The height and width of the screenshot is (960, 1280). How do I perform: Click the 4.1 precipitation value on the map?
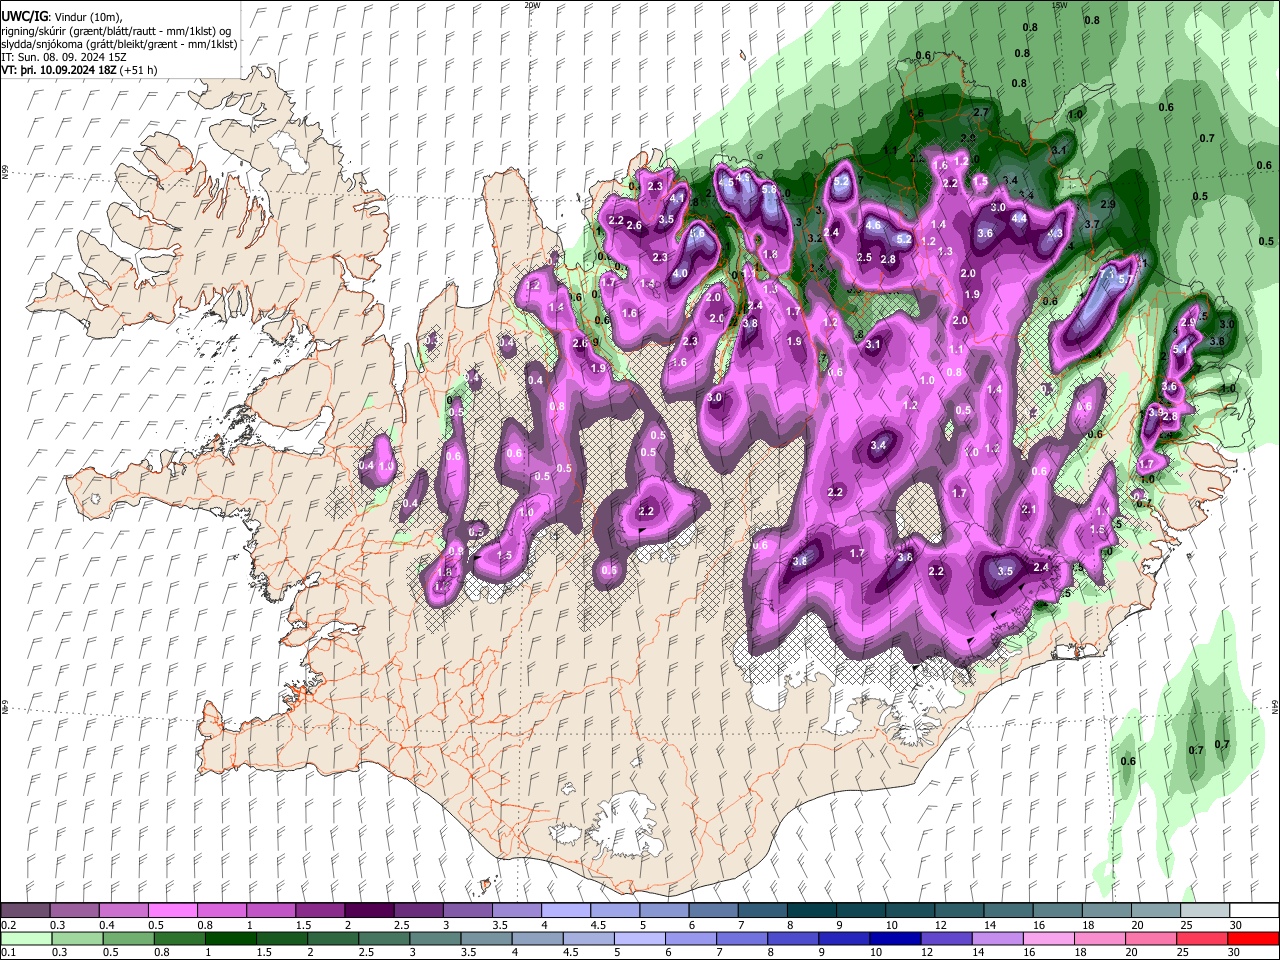pyautogui.click(x=677, y=198)
